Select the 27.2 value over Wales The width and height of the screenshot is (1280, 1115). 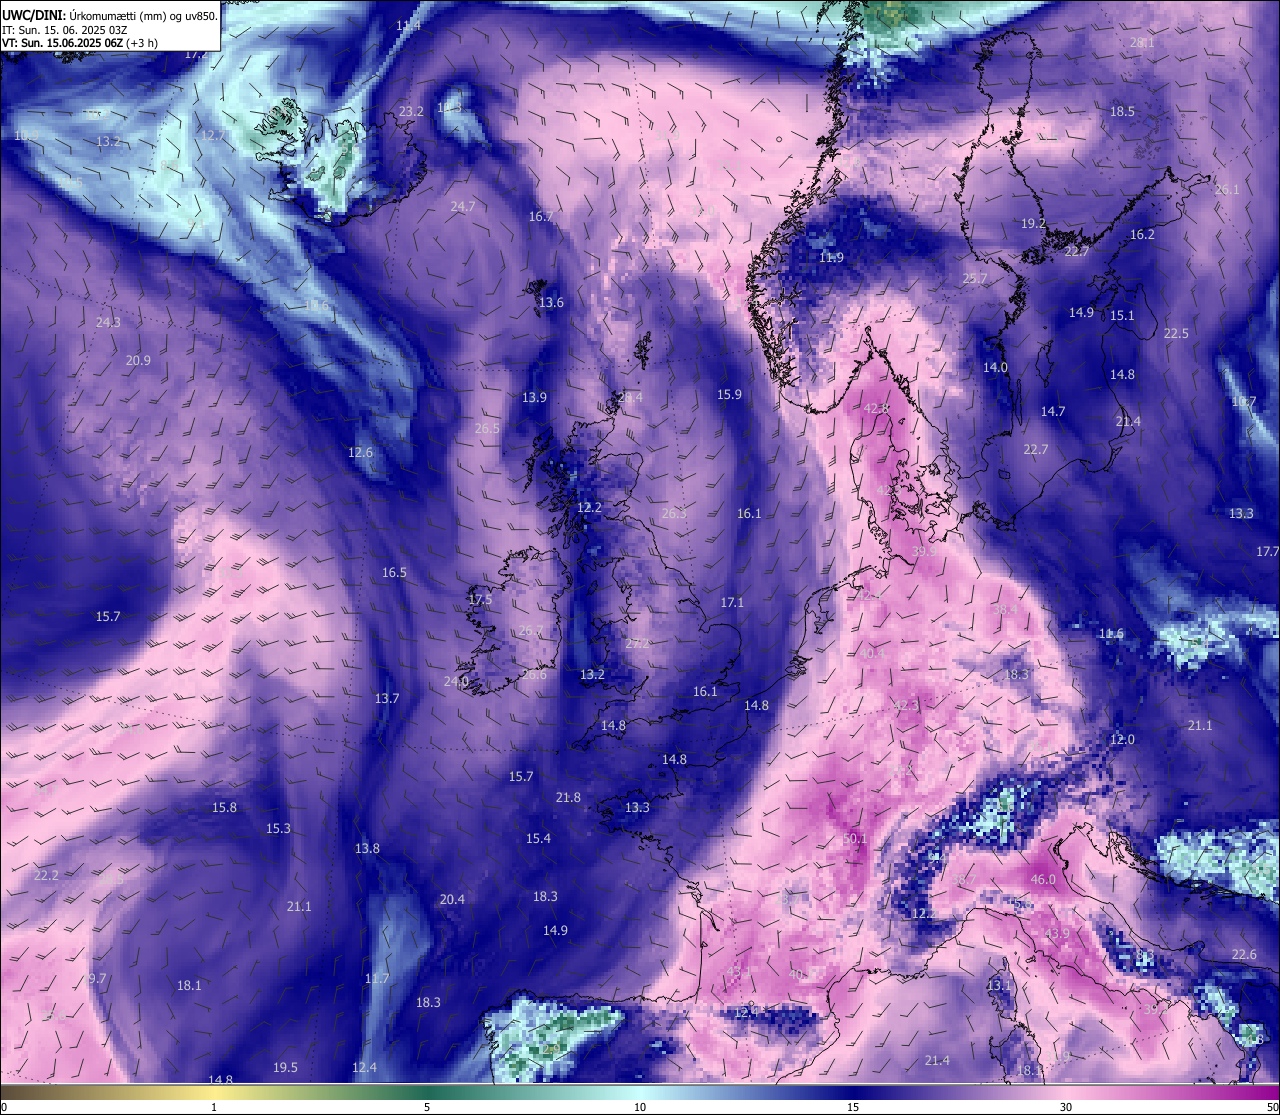click(x=637, y=644)
